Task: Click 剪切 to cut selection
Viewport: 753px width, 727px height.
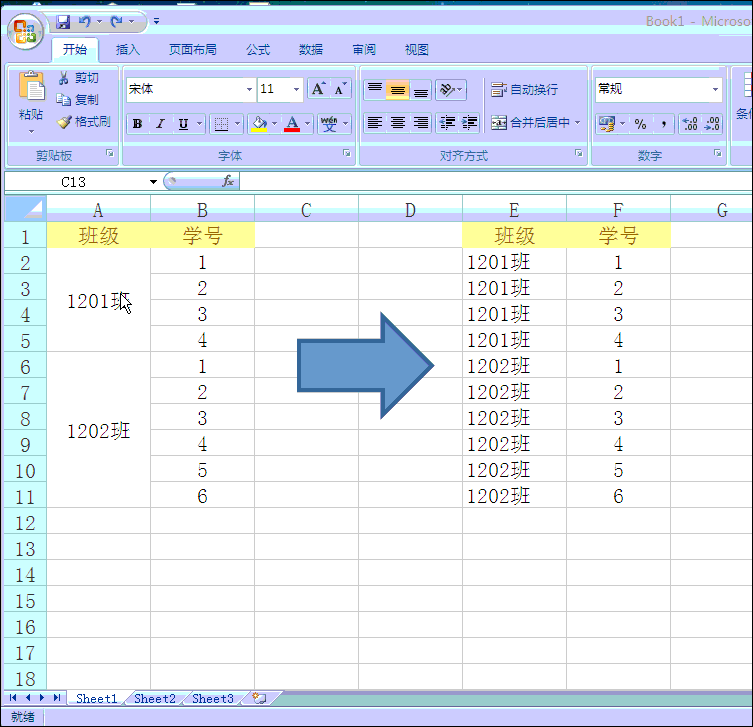Action: coord(78,78)
